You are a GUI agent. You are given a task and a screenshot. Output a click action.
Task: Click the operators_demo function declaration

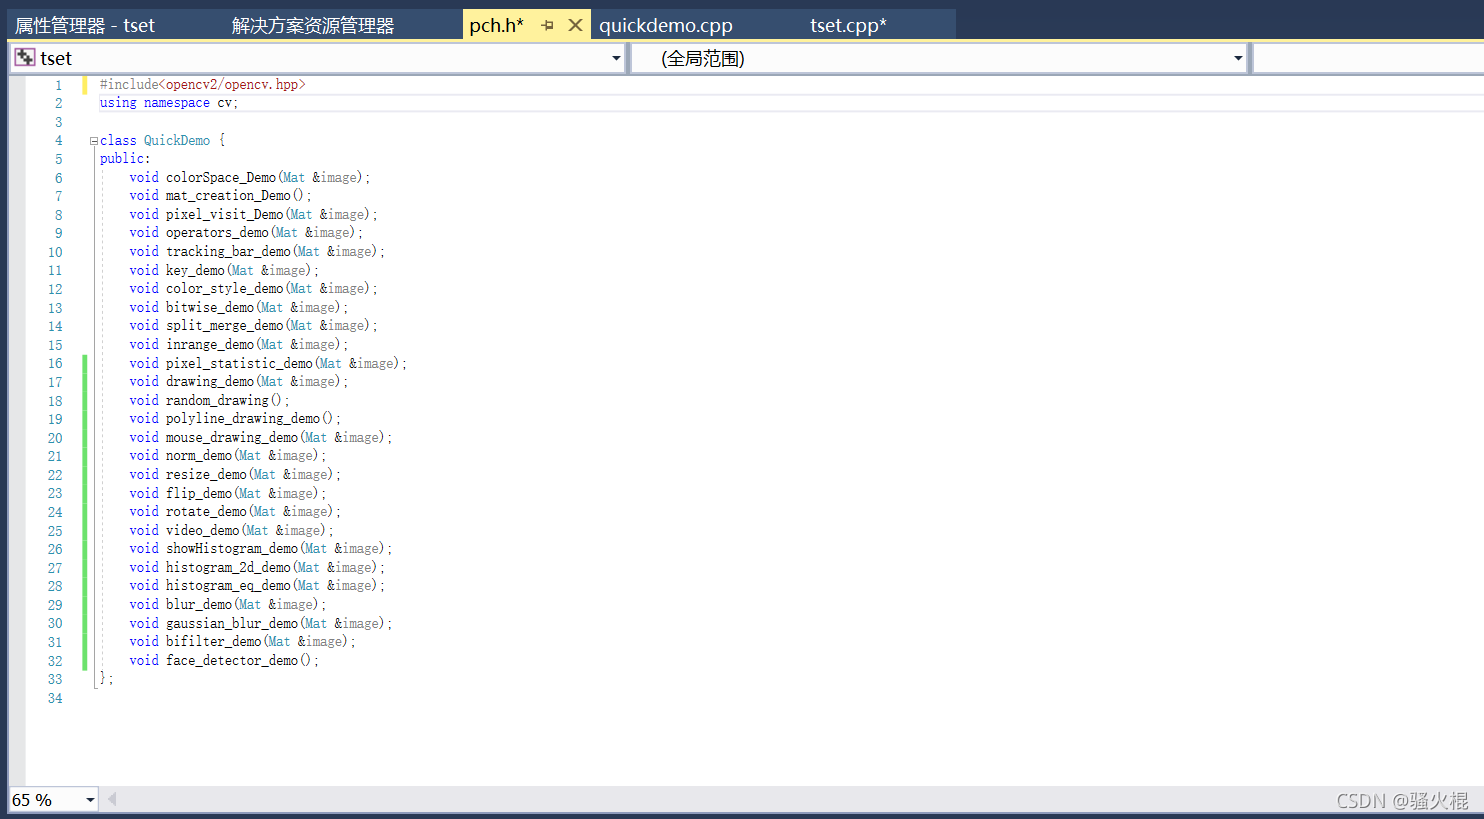[246, 232]
